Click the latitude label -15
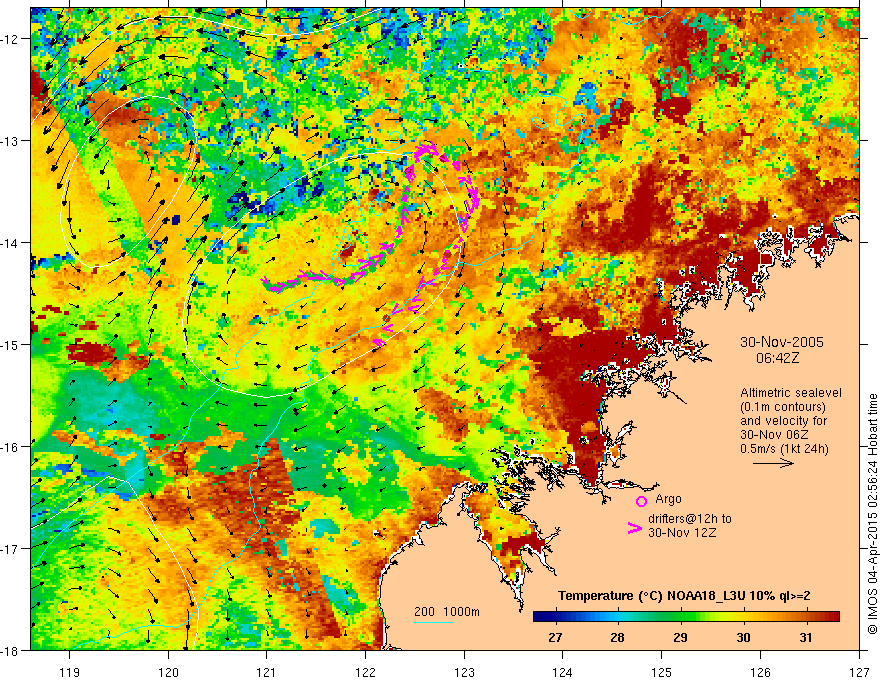The image size is (880, 680). (x=12, y=345)
